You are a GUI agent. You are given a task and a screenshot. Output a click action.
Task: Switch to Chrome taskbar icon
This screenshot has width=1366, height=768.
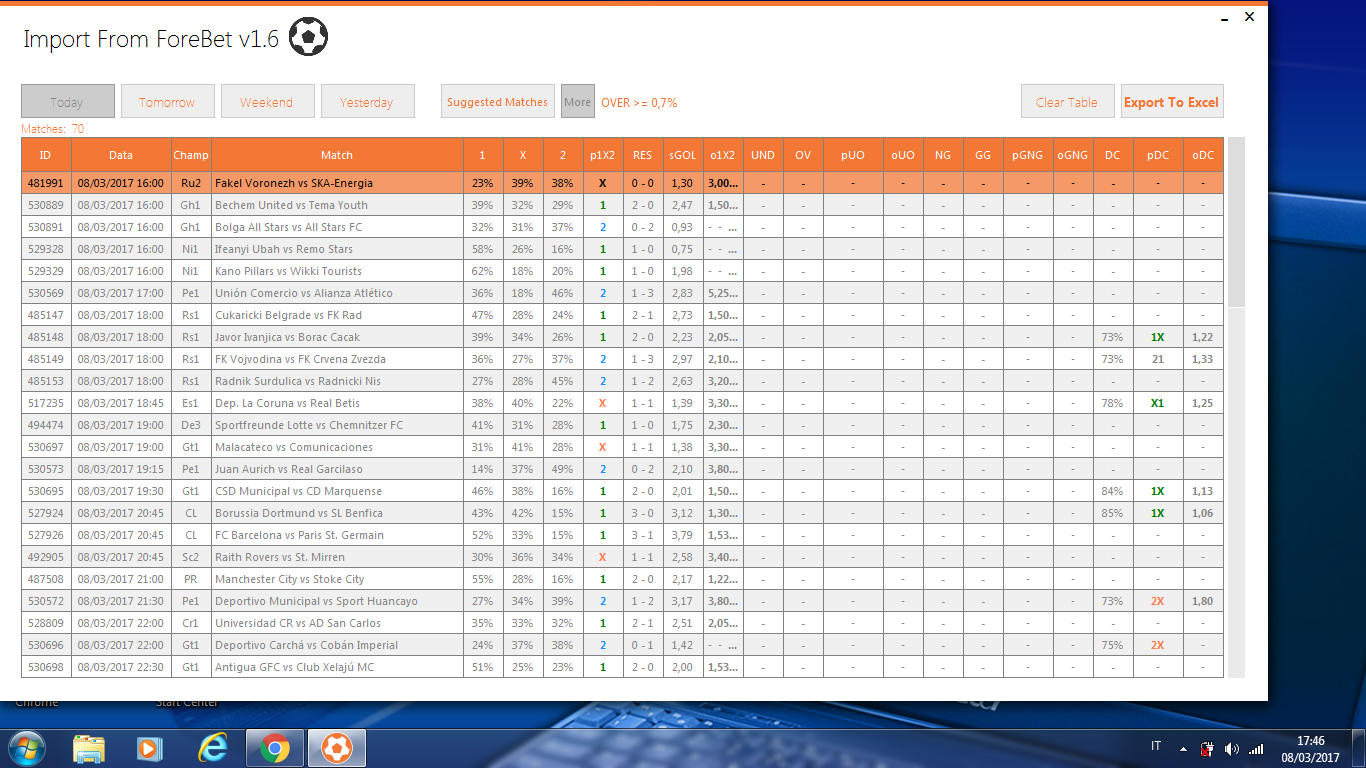(275, 748)
